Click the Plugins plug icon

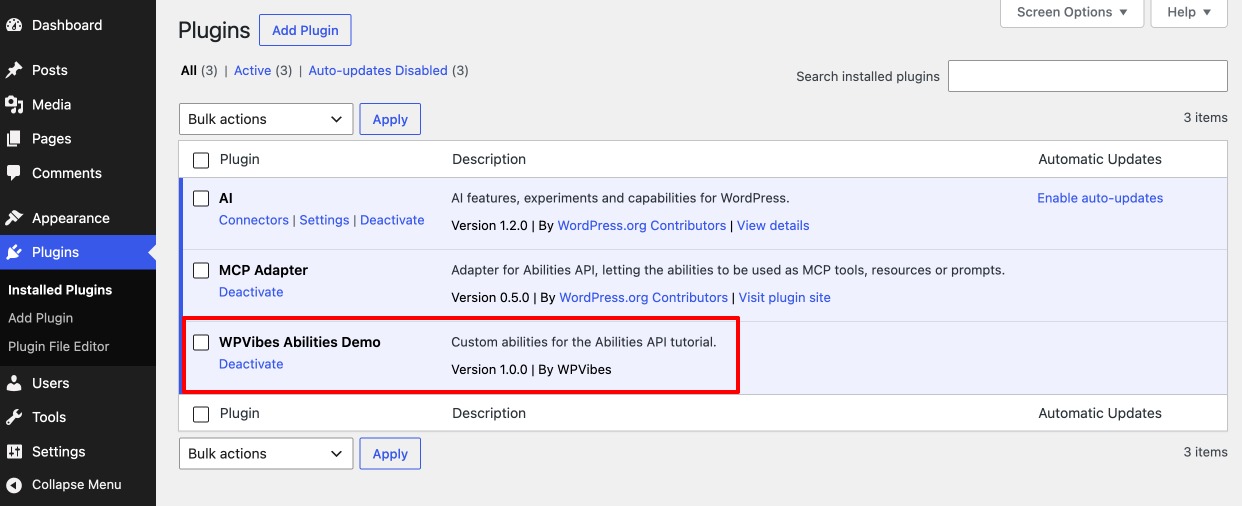point(14,252)
